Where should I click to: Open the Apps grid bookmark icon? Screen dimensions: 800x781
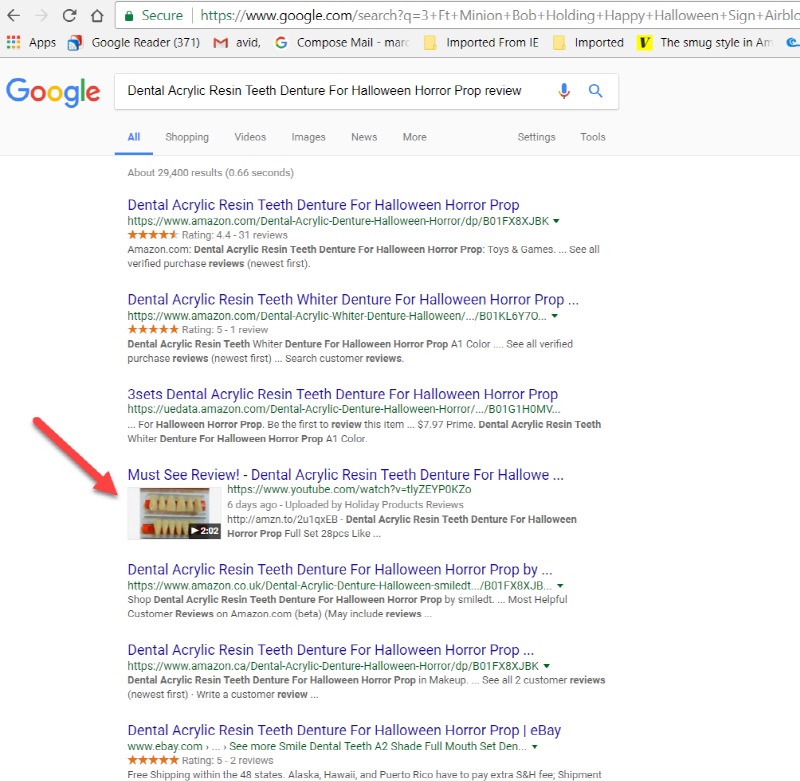point(13,42)
